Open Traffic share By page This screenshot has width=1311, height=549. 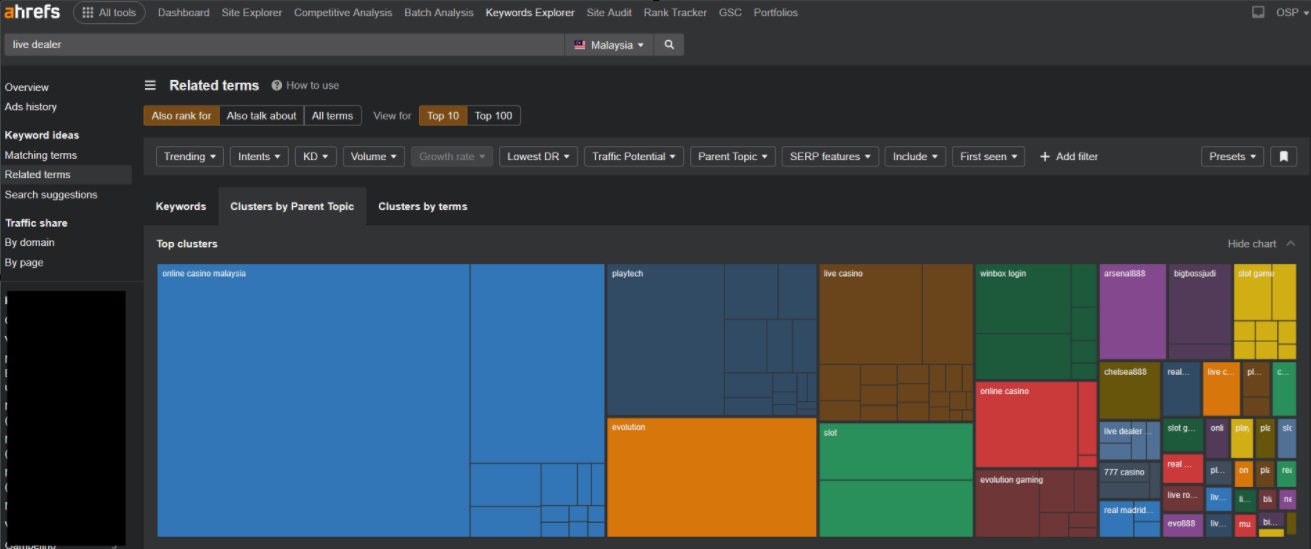click(x=25, y=262)
